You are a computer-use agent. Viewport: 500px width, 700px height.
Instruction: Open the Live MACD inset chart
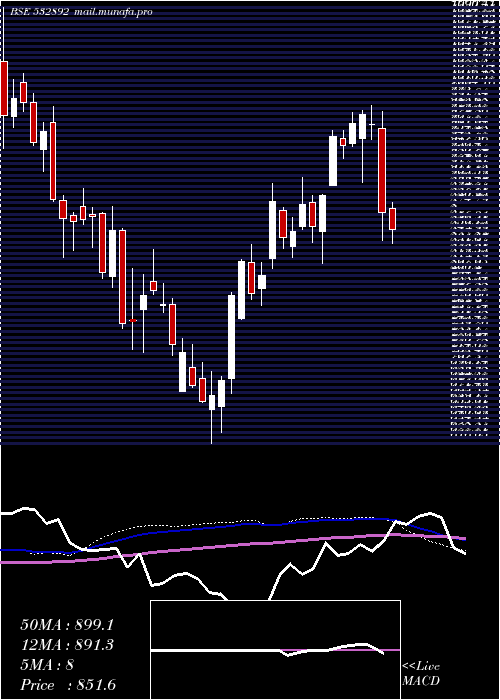[x=275, y=650]
